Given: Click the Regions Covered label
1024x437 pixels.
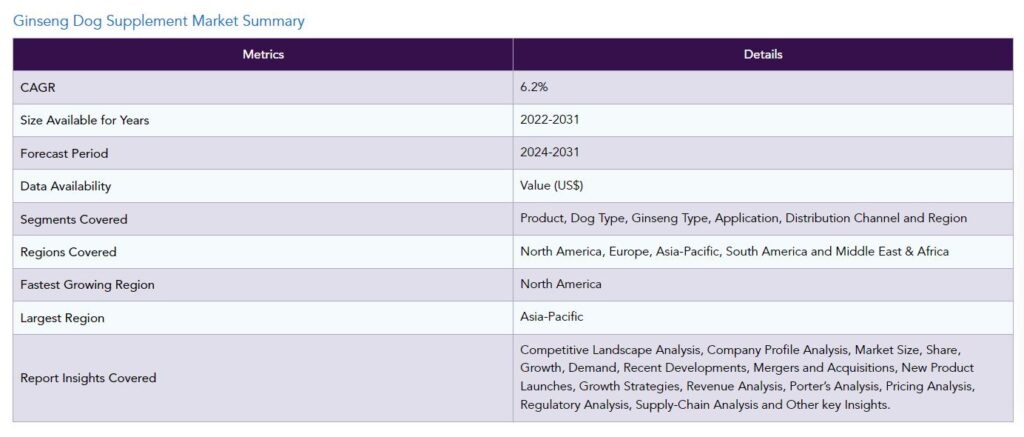Looking at the screenshot, I should (69, 252).
